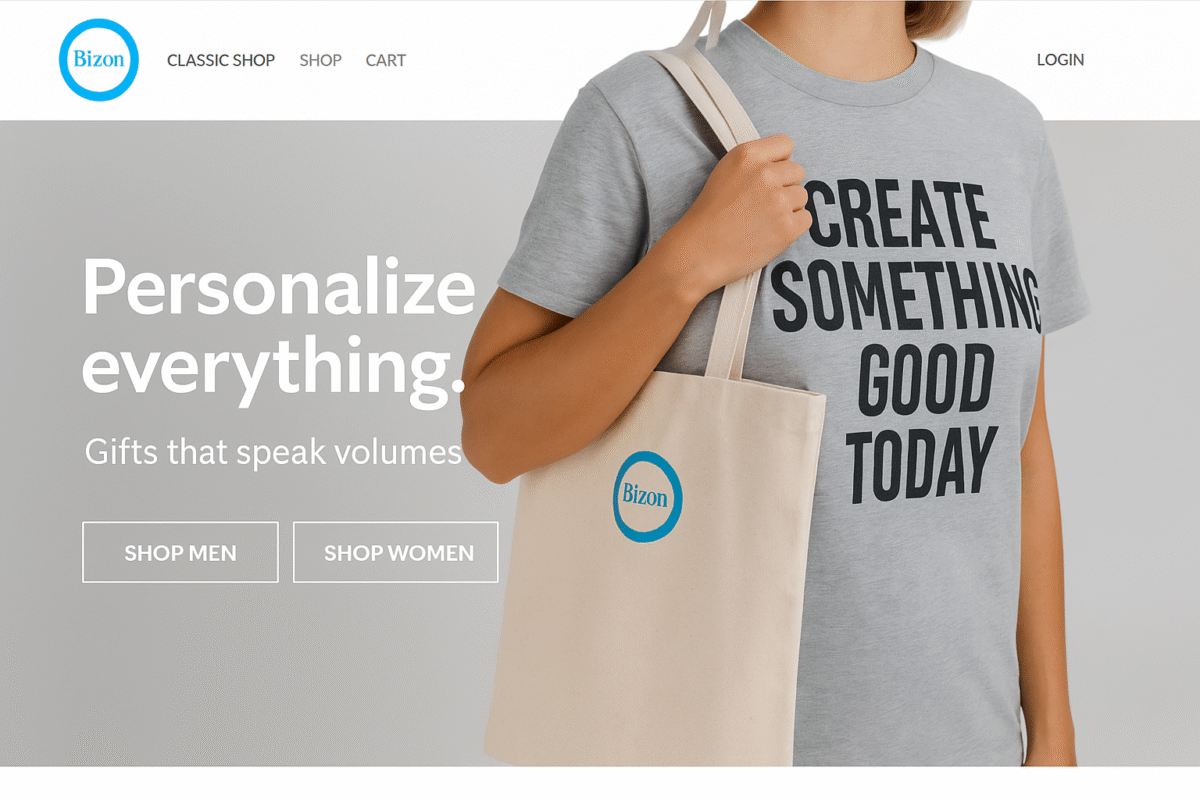Click the 'Gifts that speak volumes' subtitle
The image size is (1200, 800).
tap(273, 451)
